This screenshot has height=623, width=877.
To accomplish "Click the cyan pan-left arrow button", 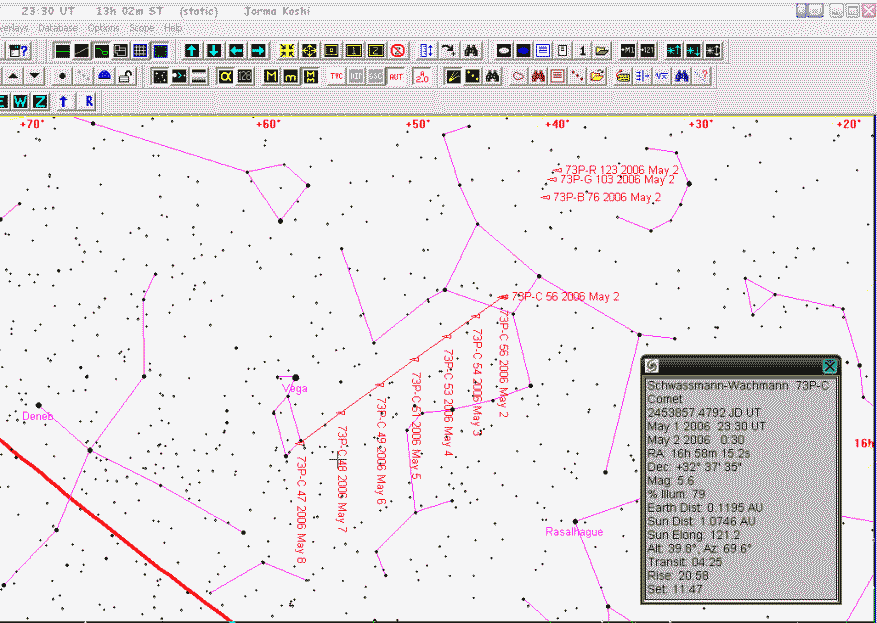I will [x=236, y=51].
